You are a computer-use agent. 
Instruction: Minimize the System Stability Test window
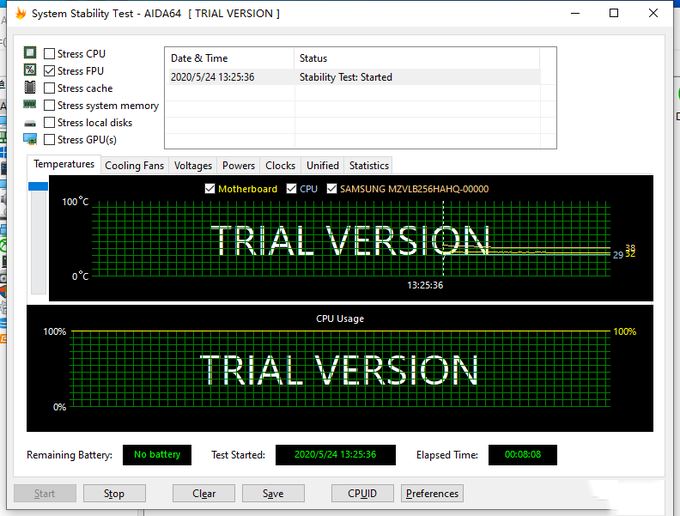pyautogui.click(x=575, y=13)
